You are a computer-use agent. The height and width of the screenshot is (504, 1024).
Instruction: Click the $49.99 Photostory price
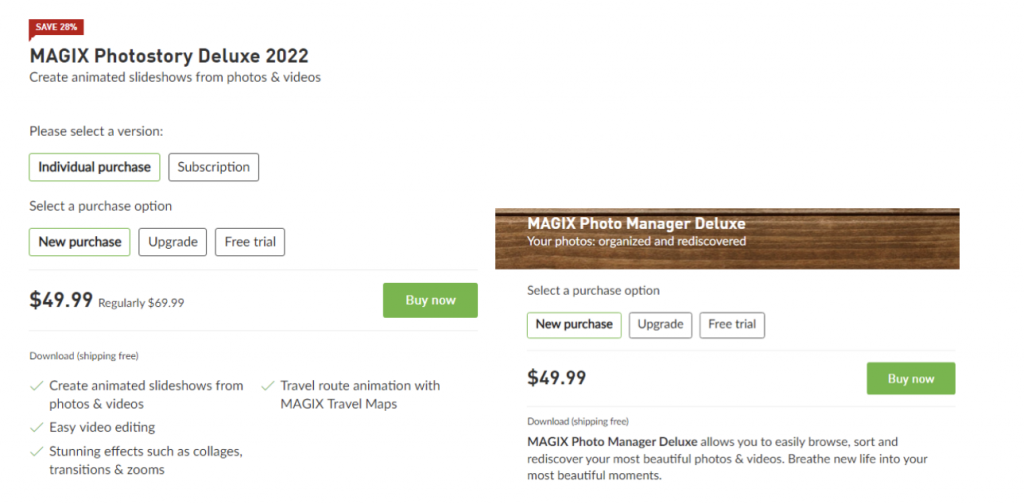pyautogui.click(x=61, y=300)
